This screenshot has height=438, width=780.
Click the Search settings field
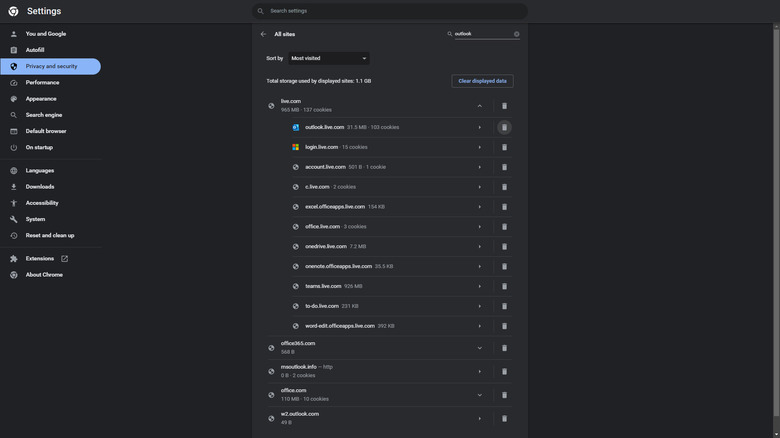pos(390,11)
